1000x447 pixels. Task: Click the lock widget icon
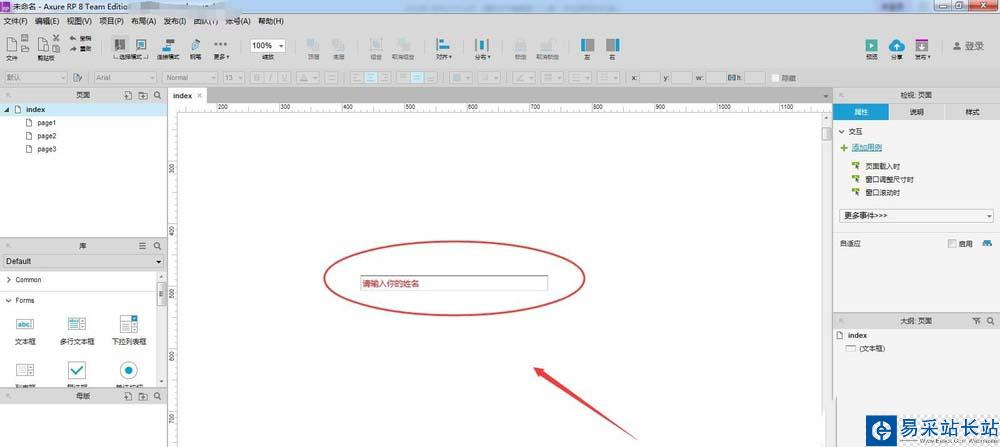(520, 45)
